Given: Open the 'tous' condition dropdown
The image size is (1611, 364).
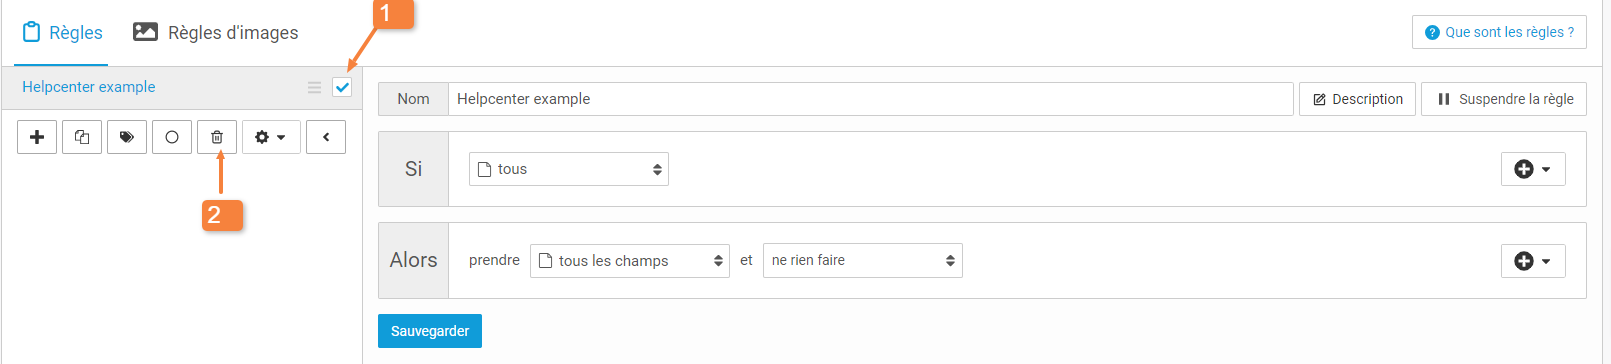Looking at the screenshot, I should click(x=569, y=169).
